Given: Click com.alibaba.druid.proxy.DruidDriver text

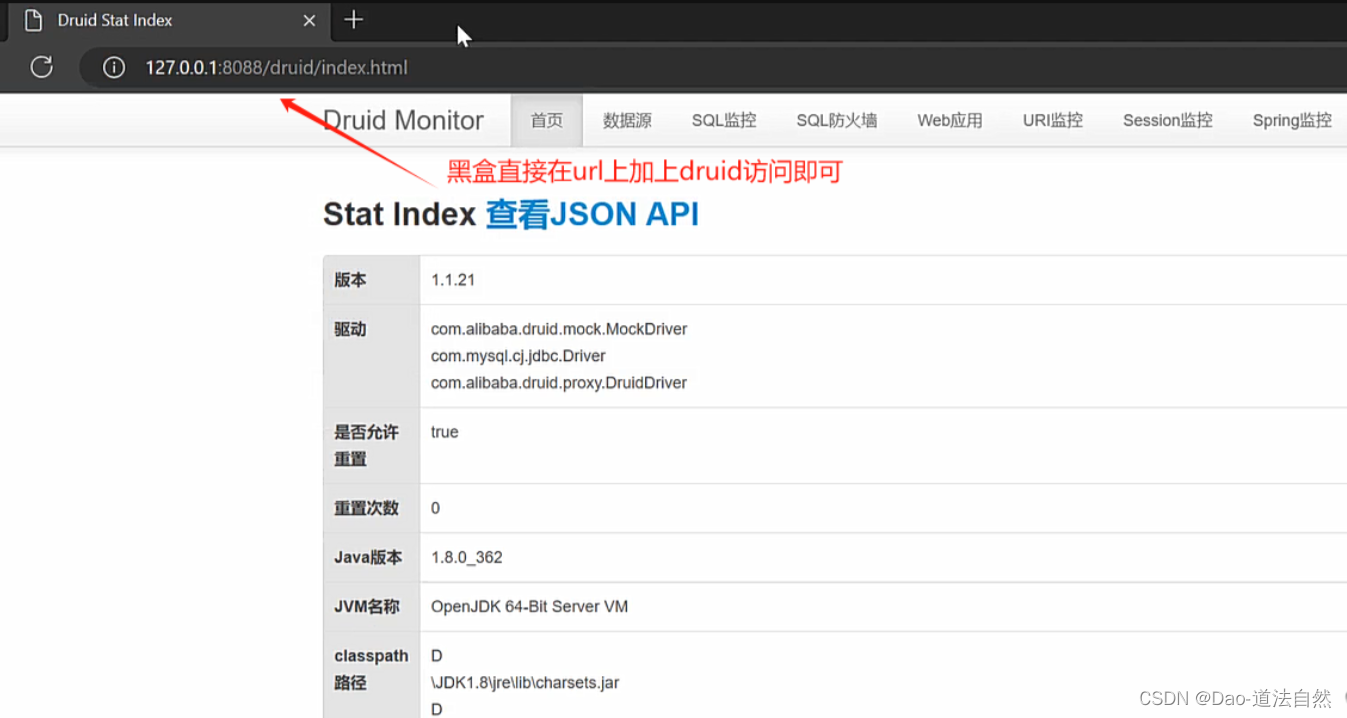Looking at the screenshot, I should [559, 383].
